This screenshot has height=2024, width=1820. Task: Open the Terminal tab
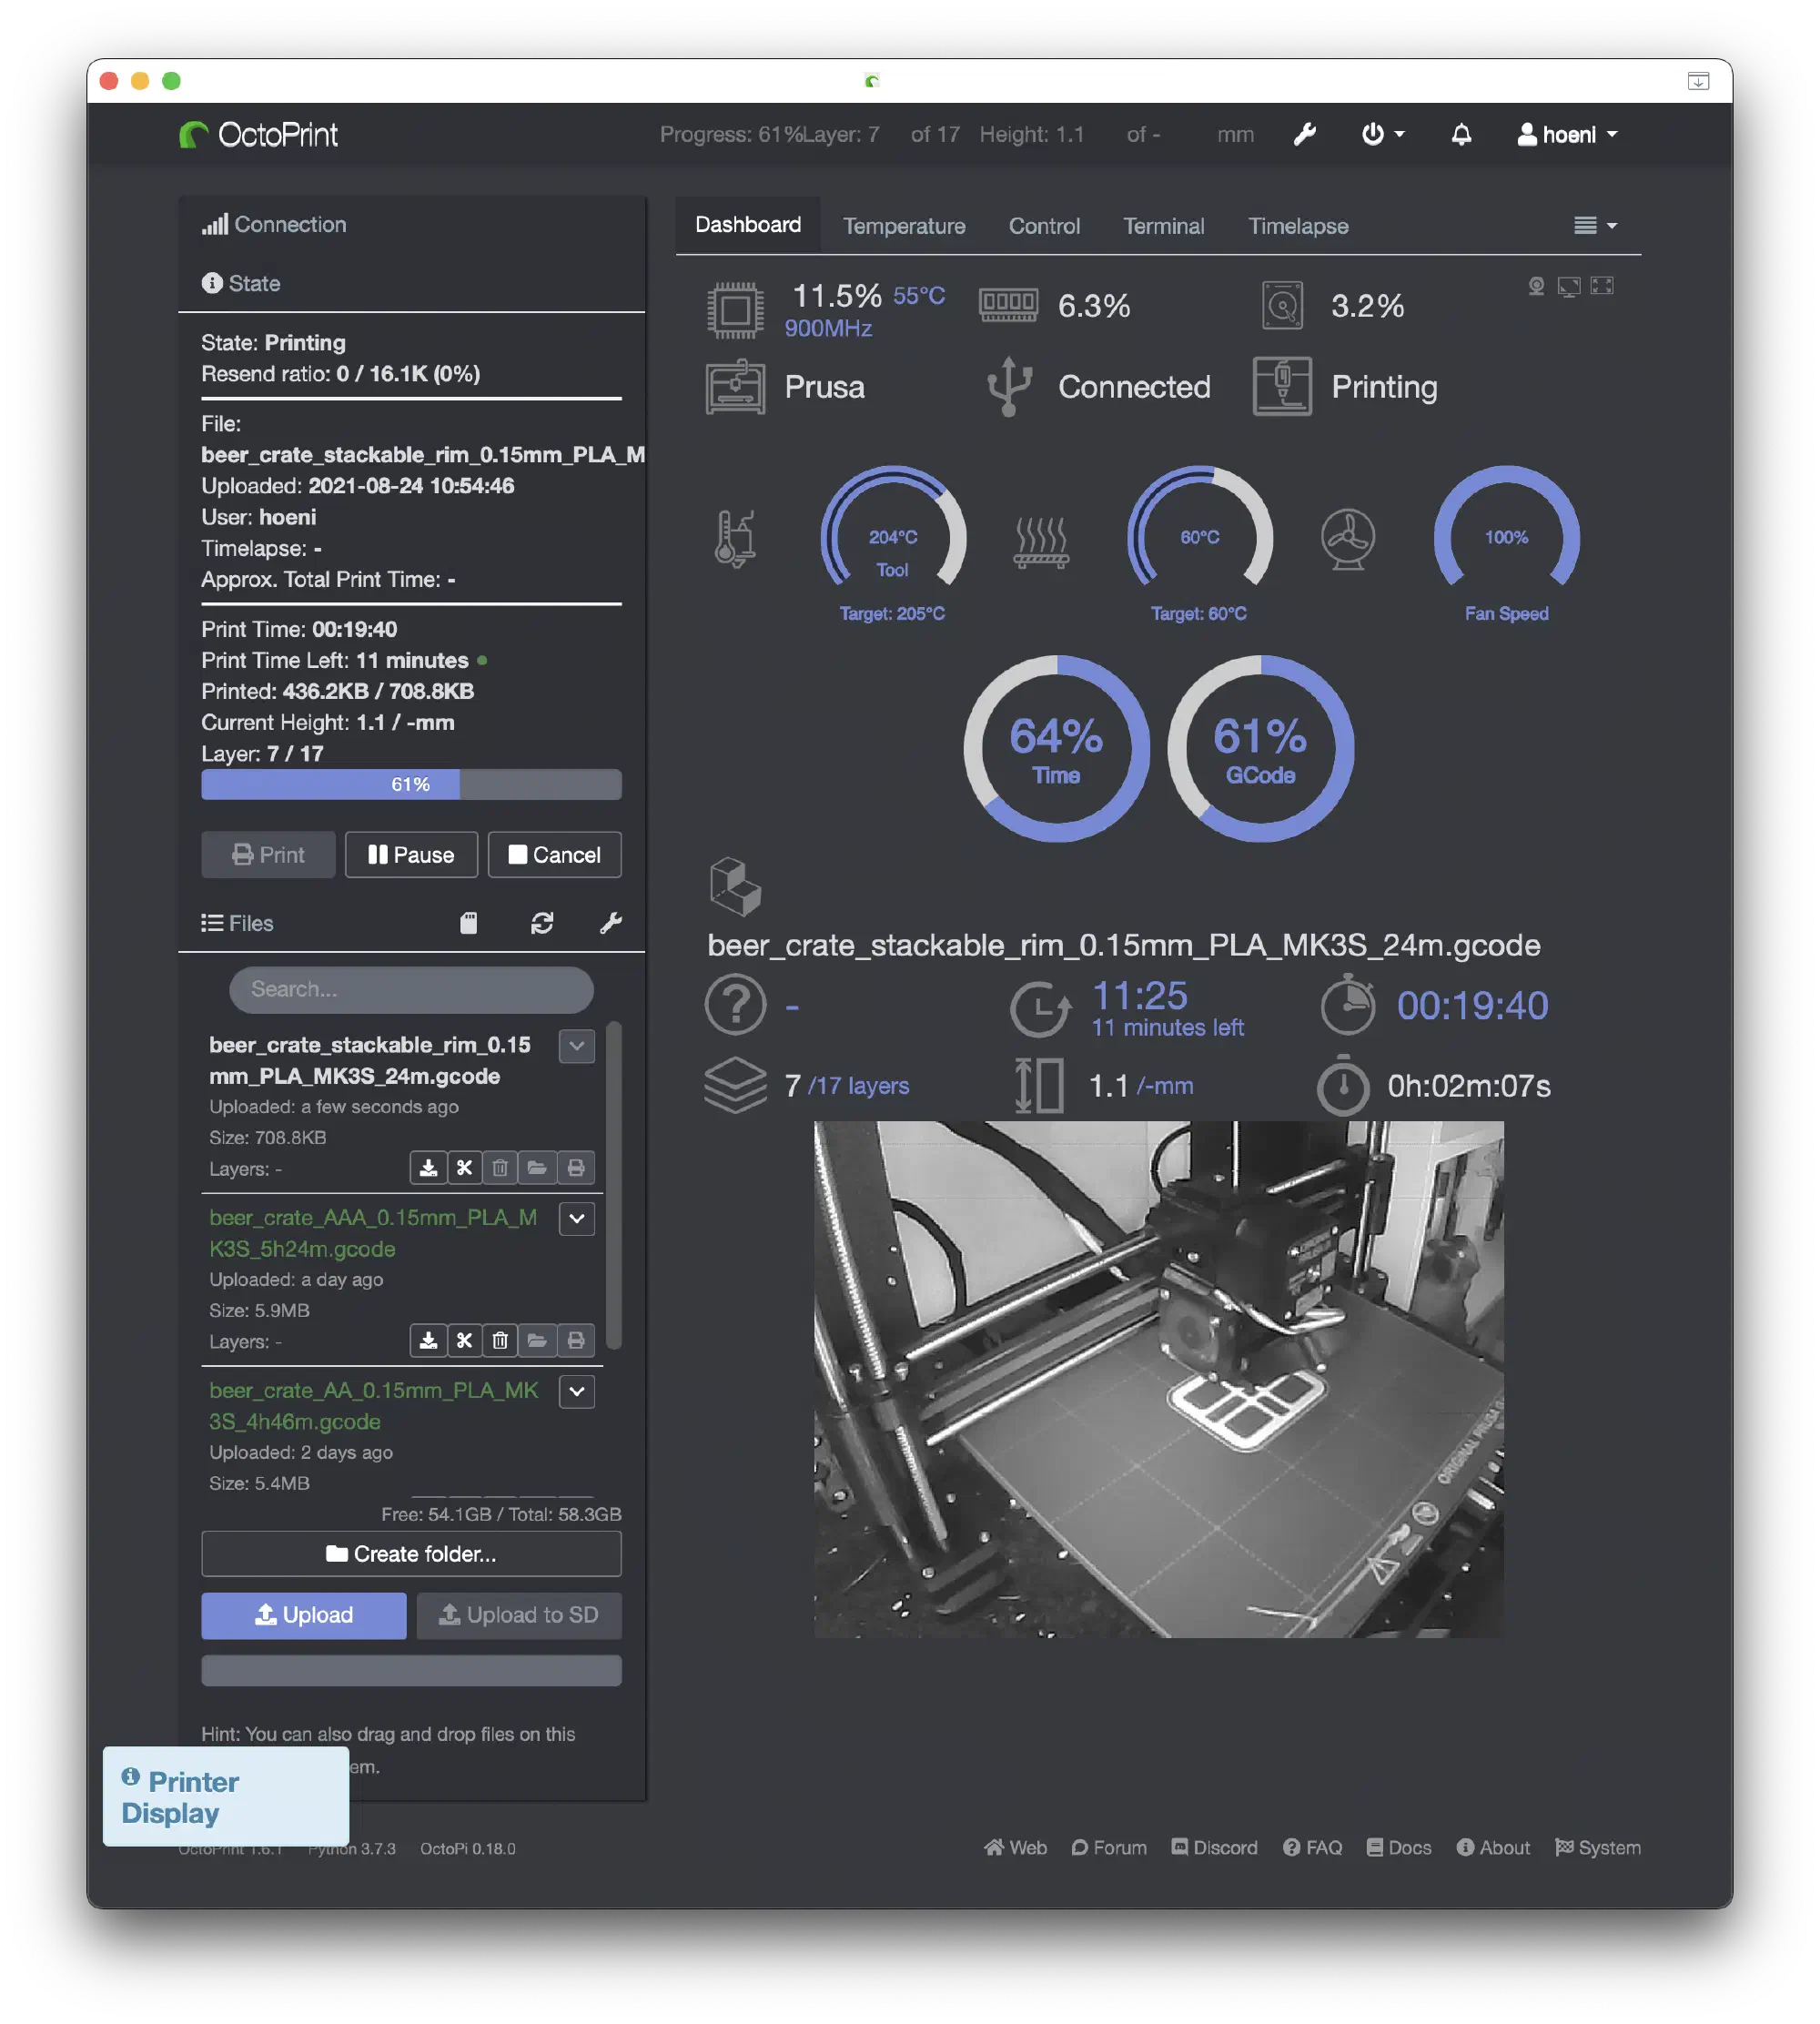tap(1163, 226)
